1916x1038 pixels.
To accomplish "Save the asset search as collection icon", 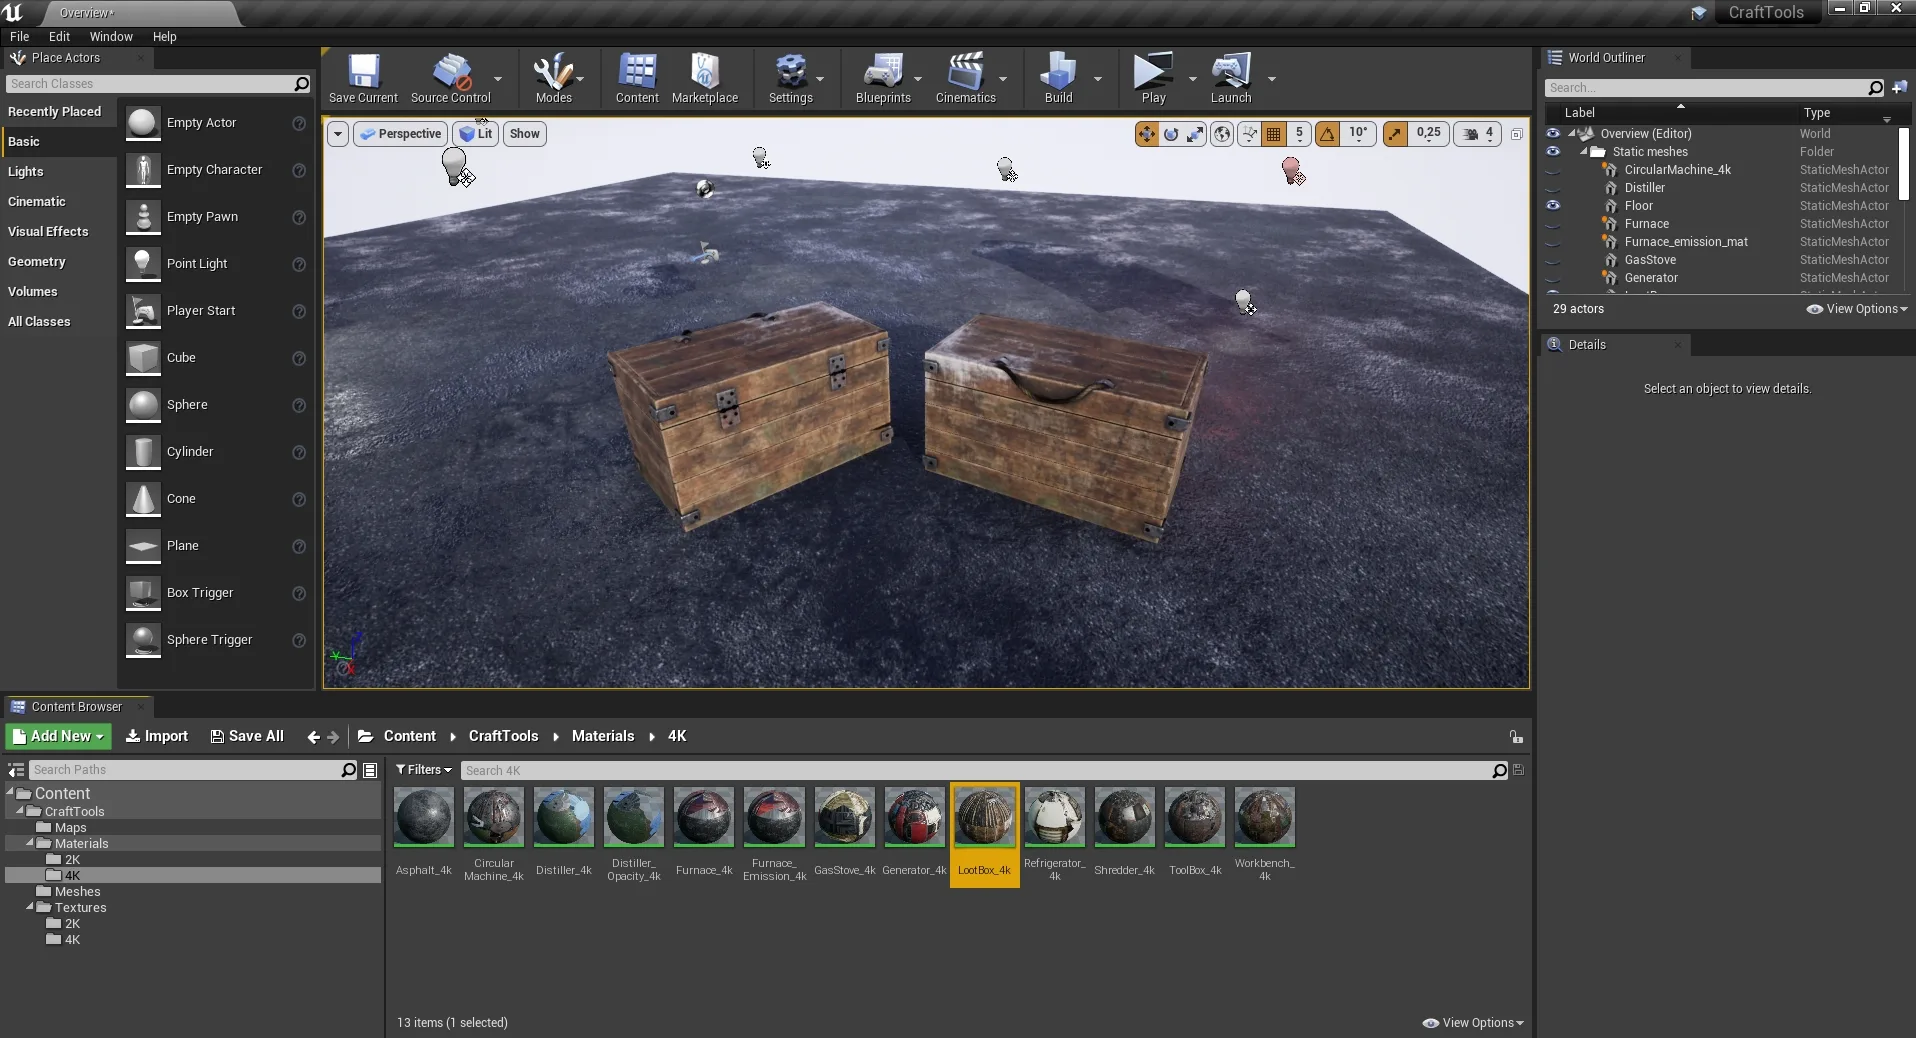I will click(1518, 770).
